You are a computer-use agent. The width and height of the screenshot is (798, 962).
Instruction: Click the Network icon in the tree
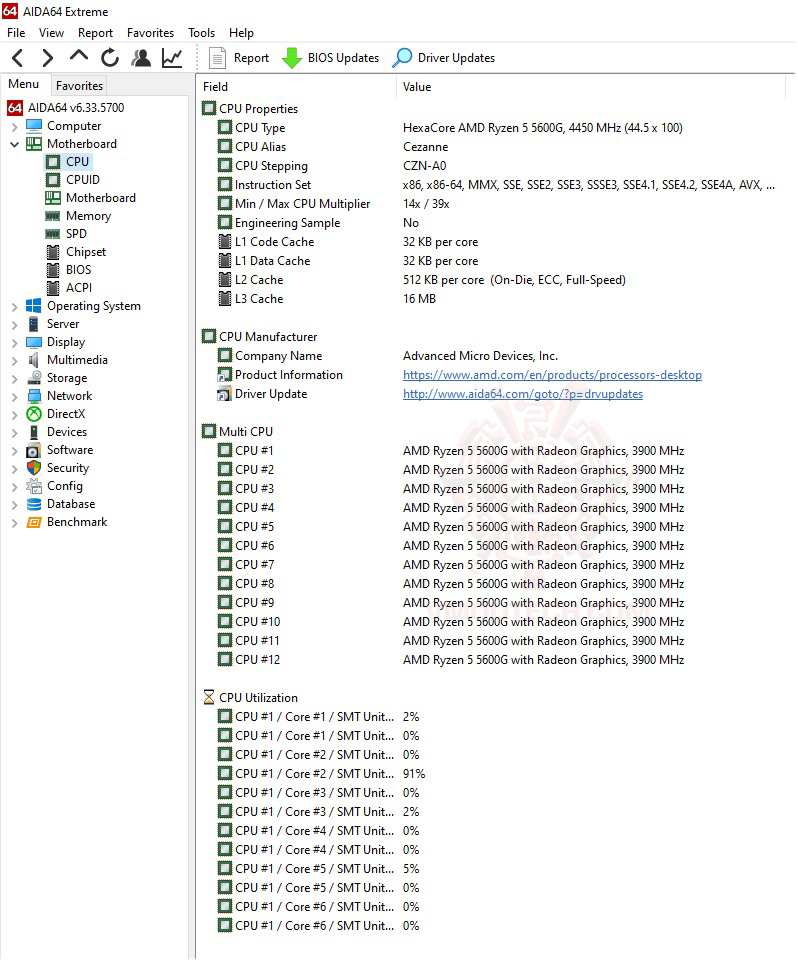tap(34, 396)
